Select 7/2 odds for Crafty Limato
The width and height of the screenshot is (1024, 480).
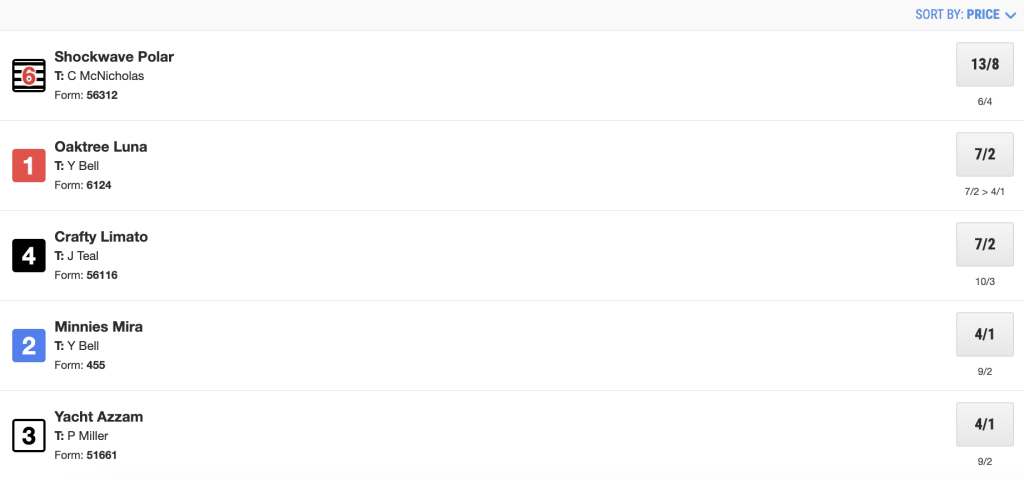[984, 244]
